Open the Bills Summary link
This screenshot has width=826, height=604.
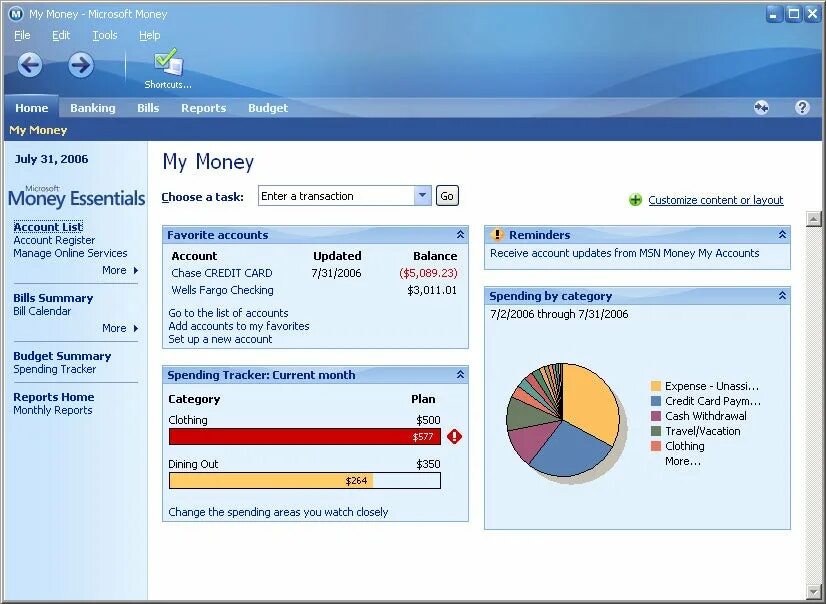(x=53, y=298)
